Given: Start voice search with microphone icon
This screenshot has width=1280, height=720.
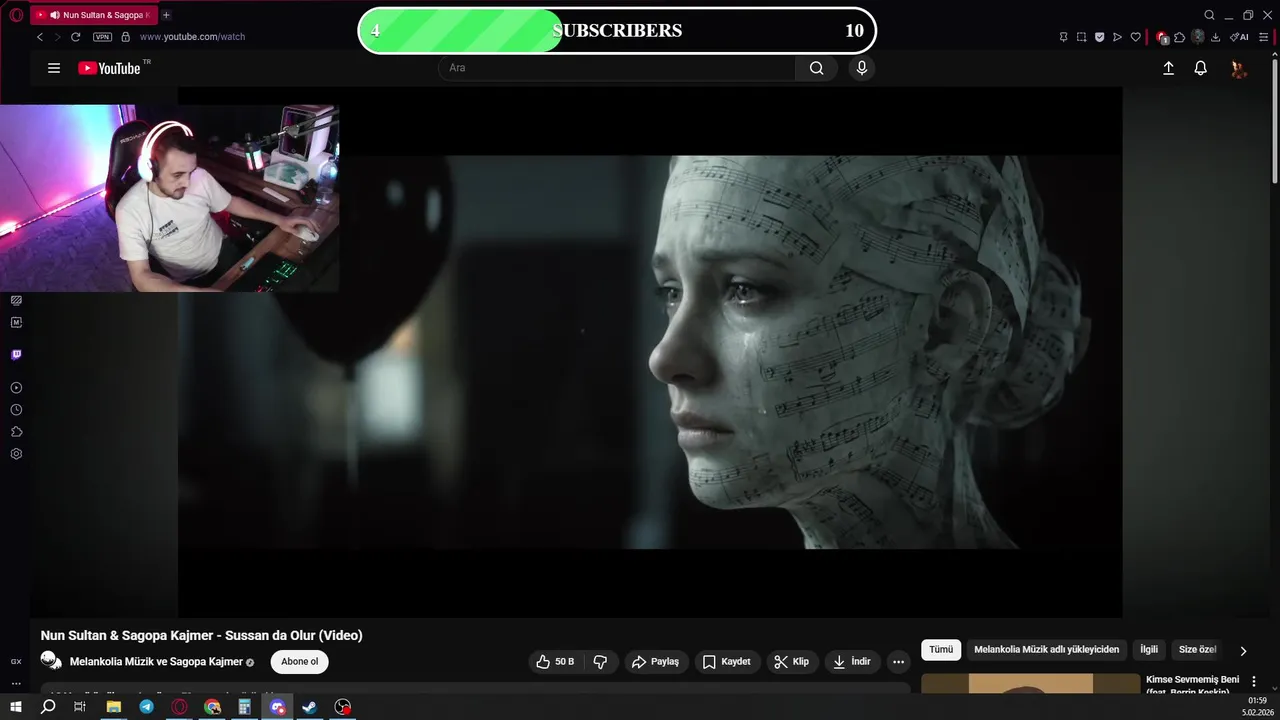Looking at the screenshot, I should 861,68.
